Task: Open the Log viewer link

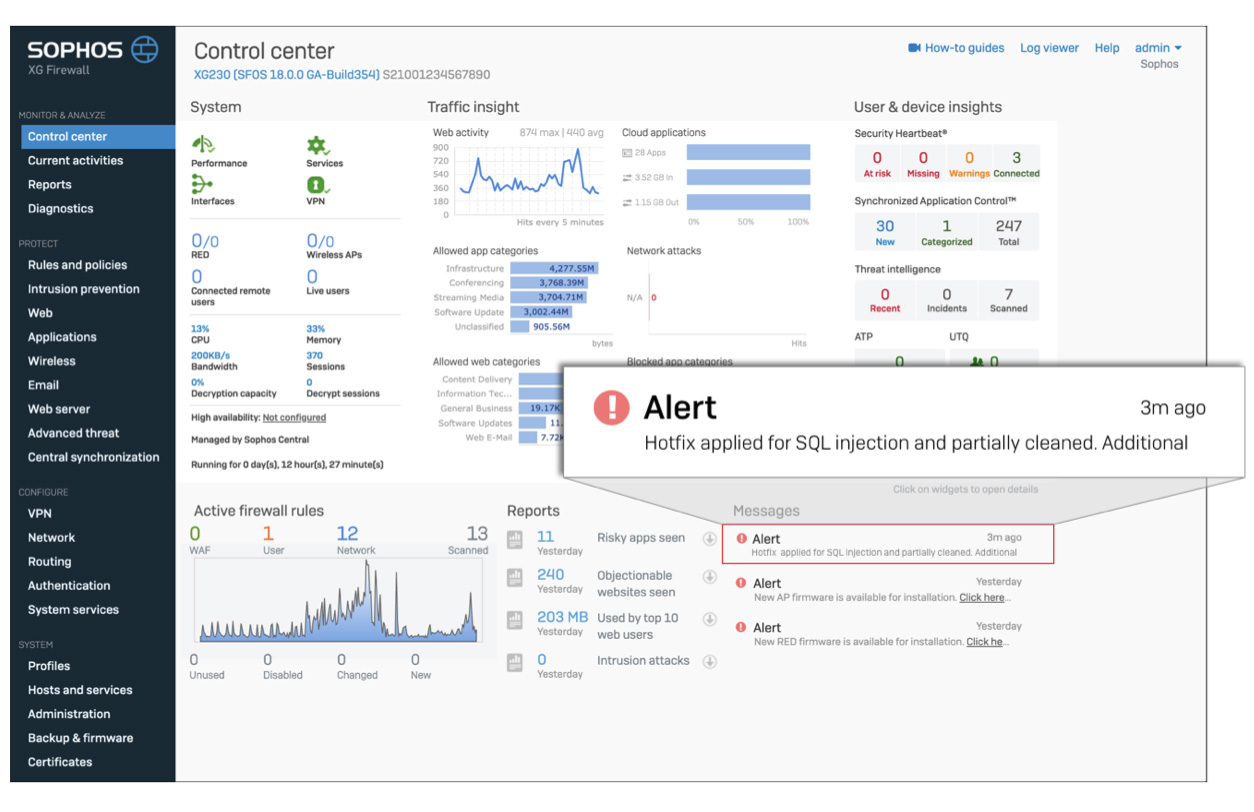Action: (x=1049, y=48)
